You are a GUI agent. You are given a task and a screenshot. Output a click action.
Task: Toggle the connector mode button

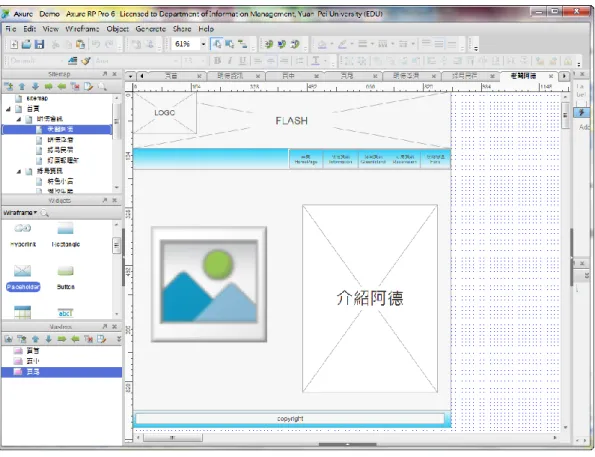(x=242, y=44)
